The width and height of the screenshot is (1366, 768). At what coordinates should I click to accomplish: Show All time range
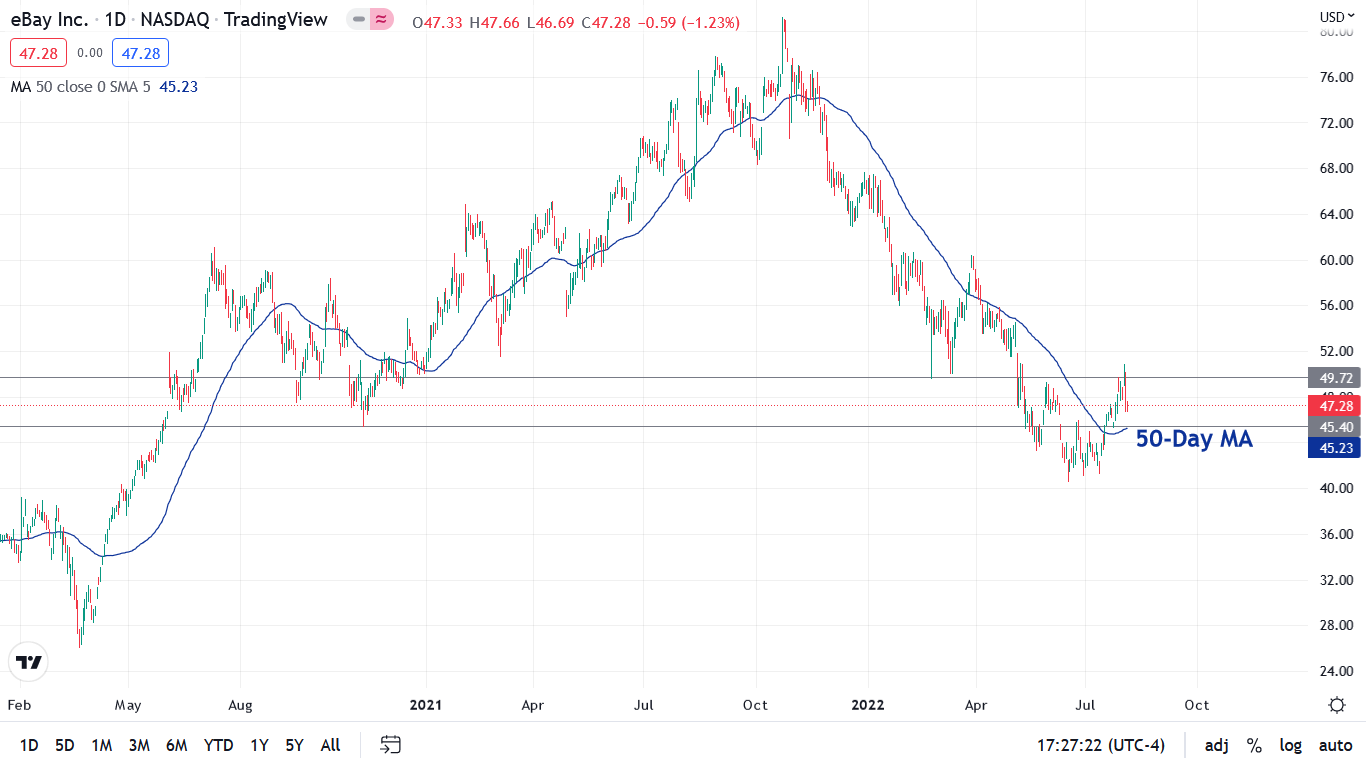(x=330, y=745)
